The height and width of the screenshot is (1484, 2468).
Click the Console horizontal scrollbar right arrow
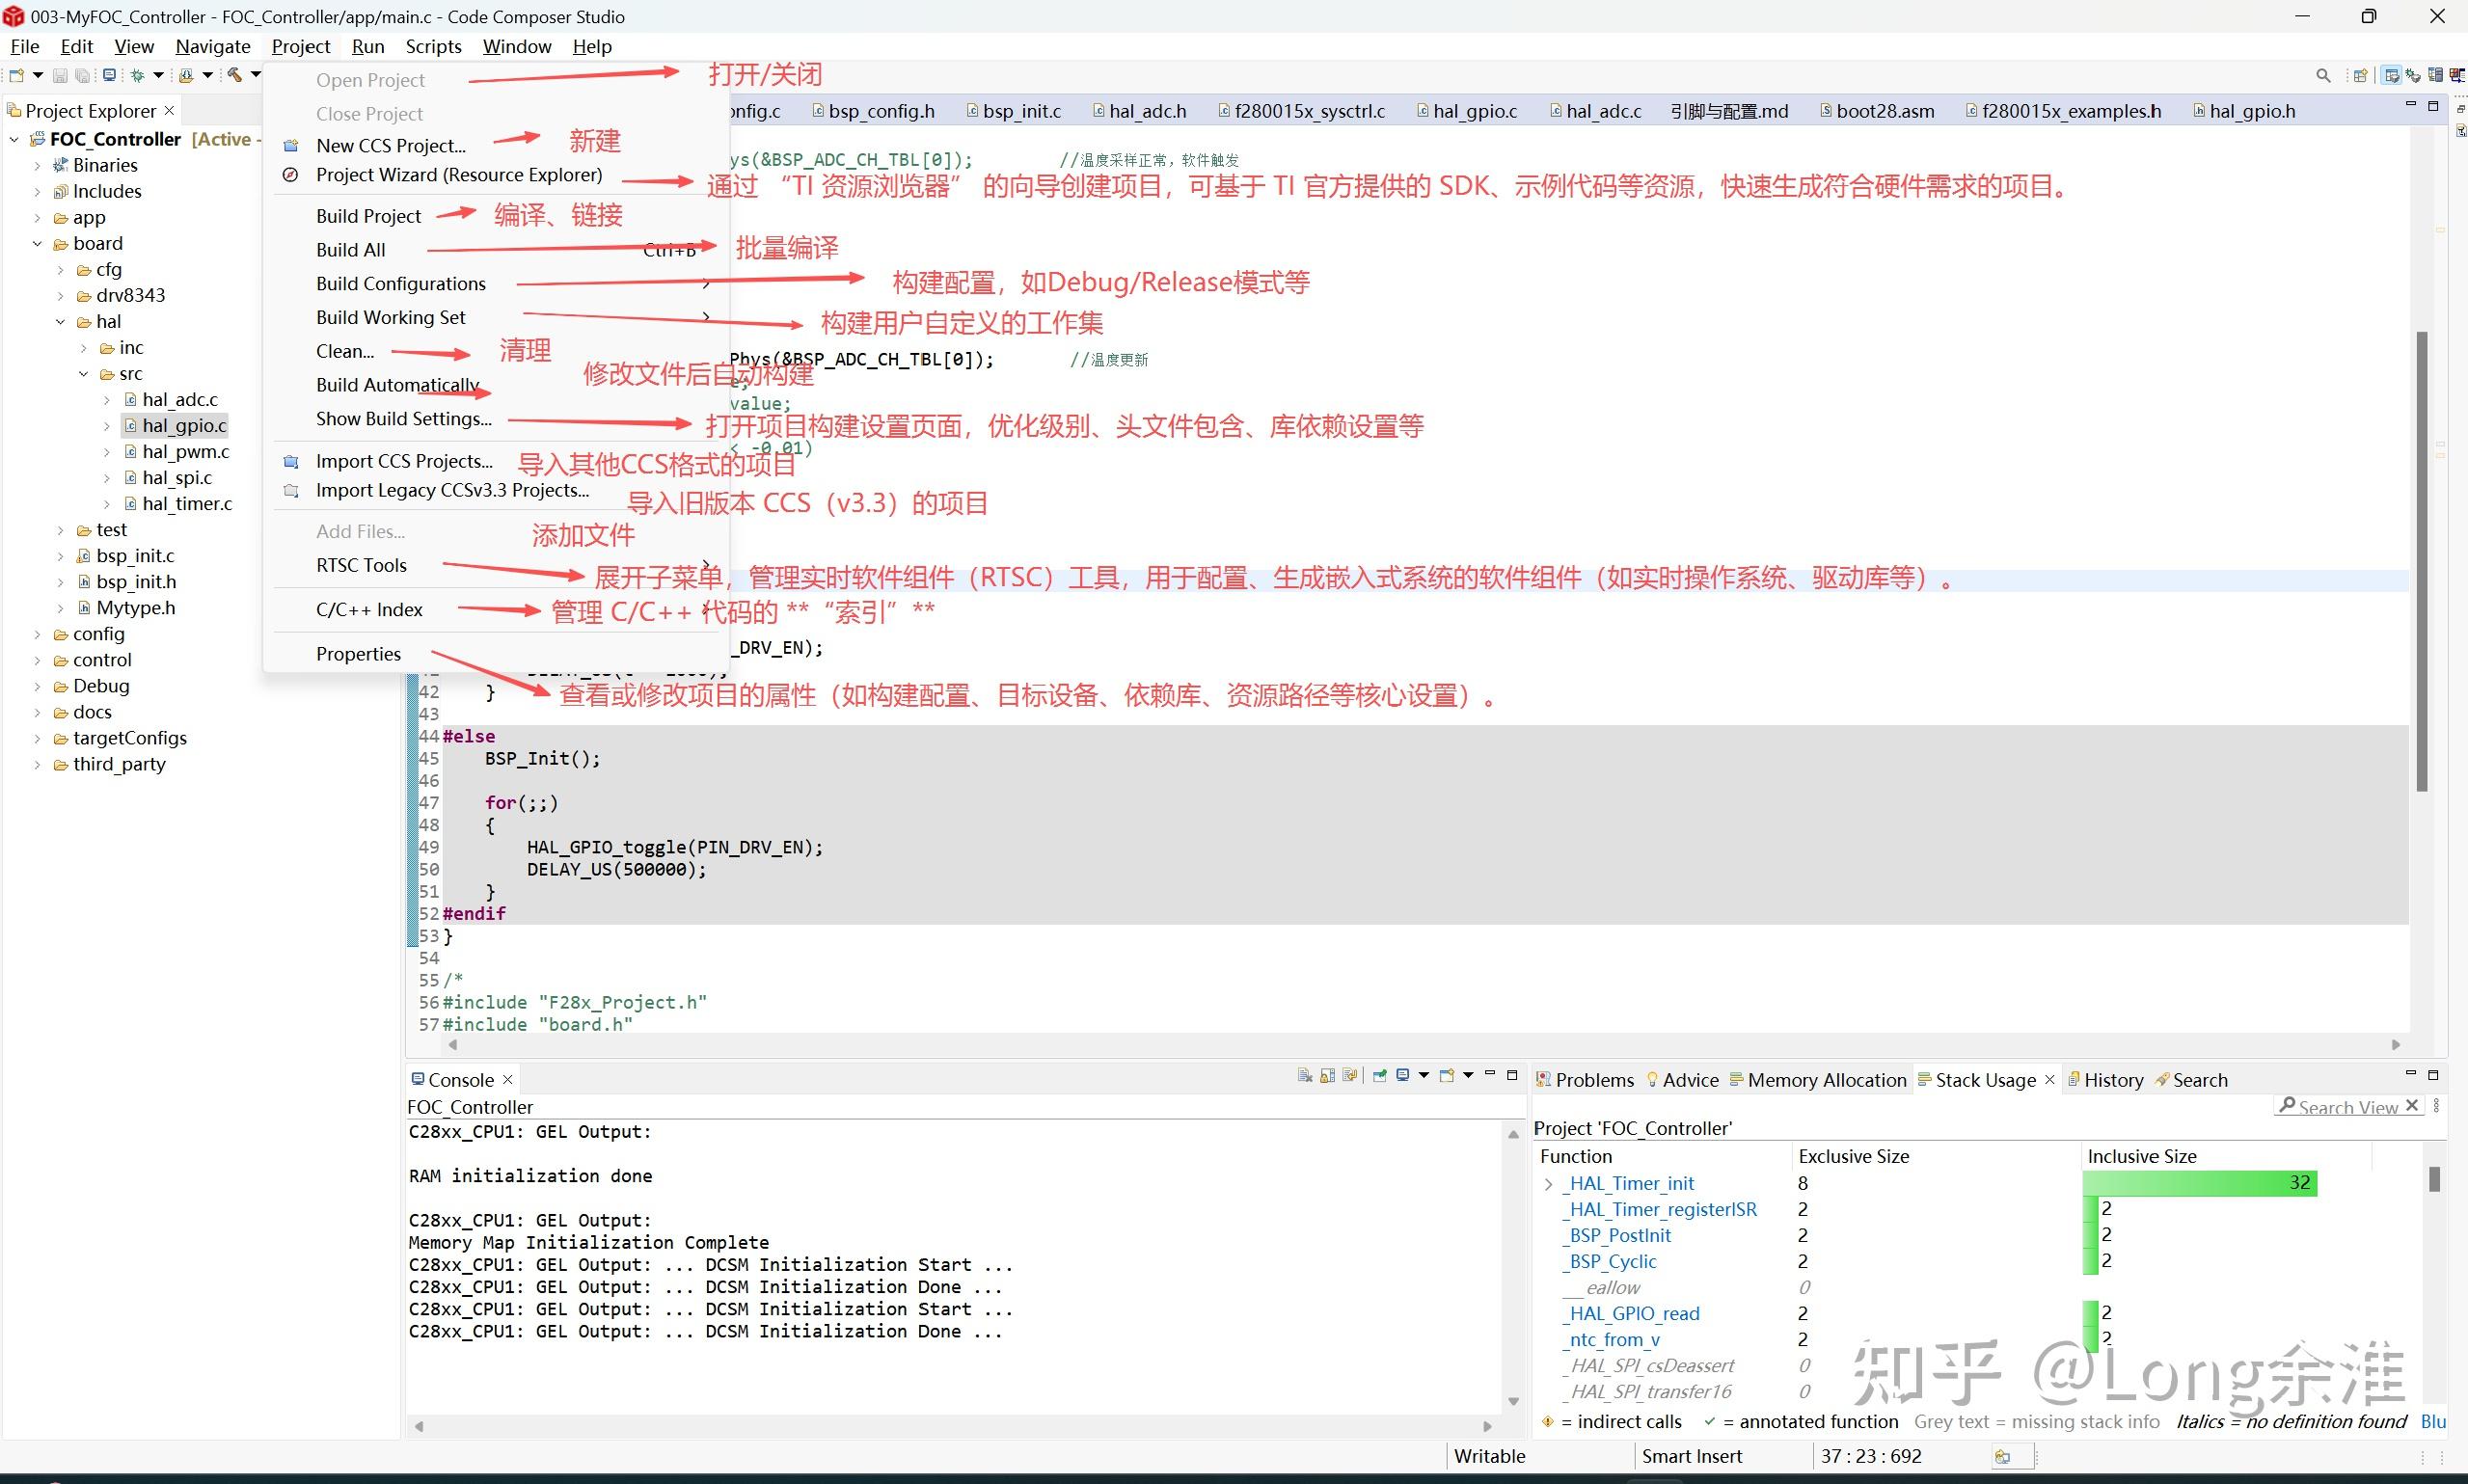click(x=1487, y=1426)
